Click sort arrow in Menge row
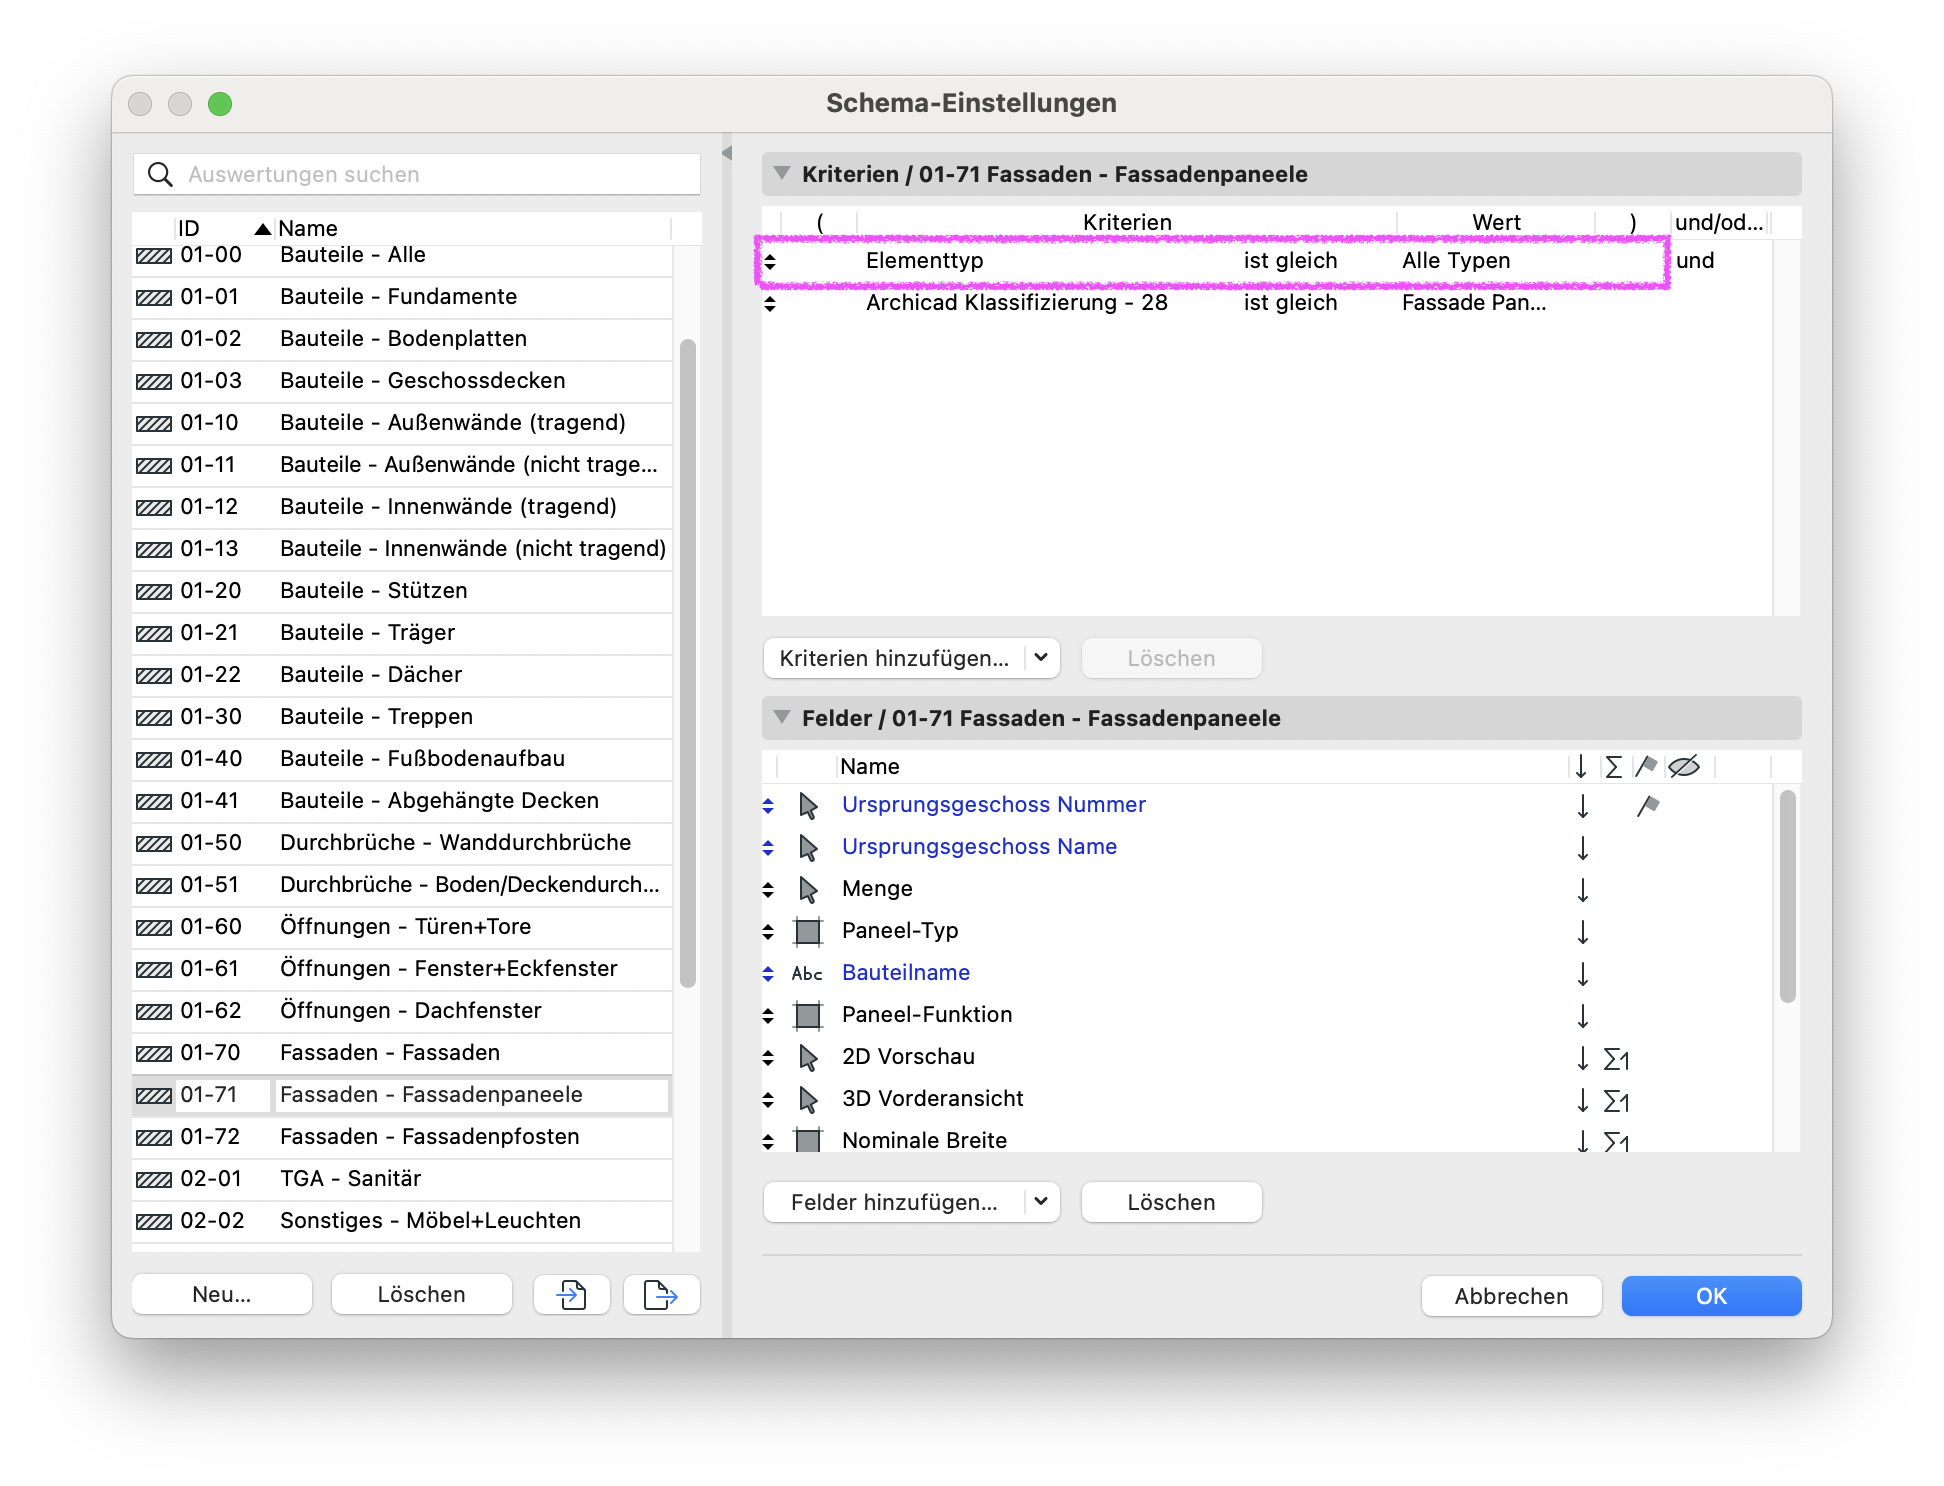The height and width of the screenshot is (1486, 1944). coord(1583,889)
